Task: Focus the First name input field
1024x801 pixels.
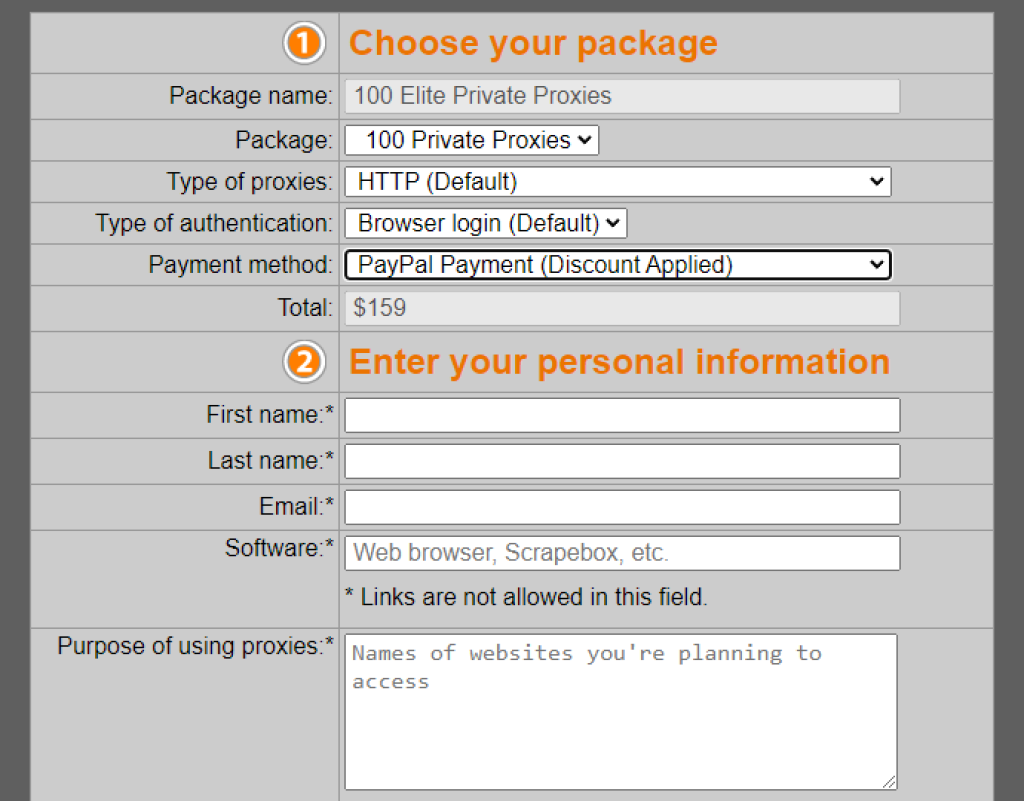Action: point(621,415)
